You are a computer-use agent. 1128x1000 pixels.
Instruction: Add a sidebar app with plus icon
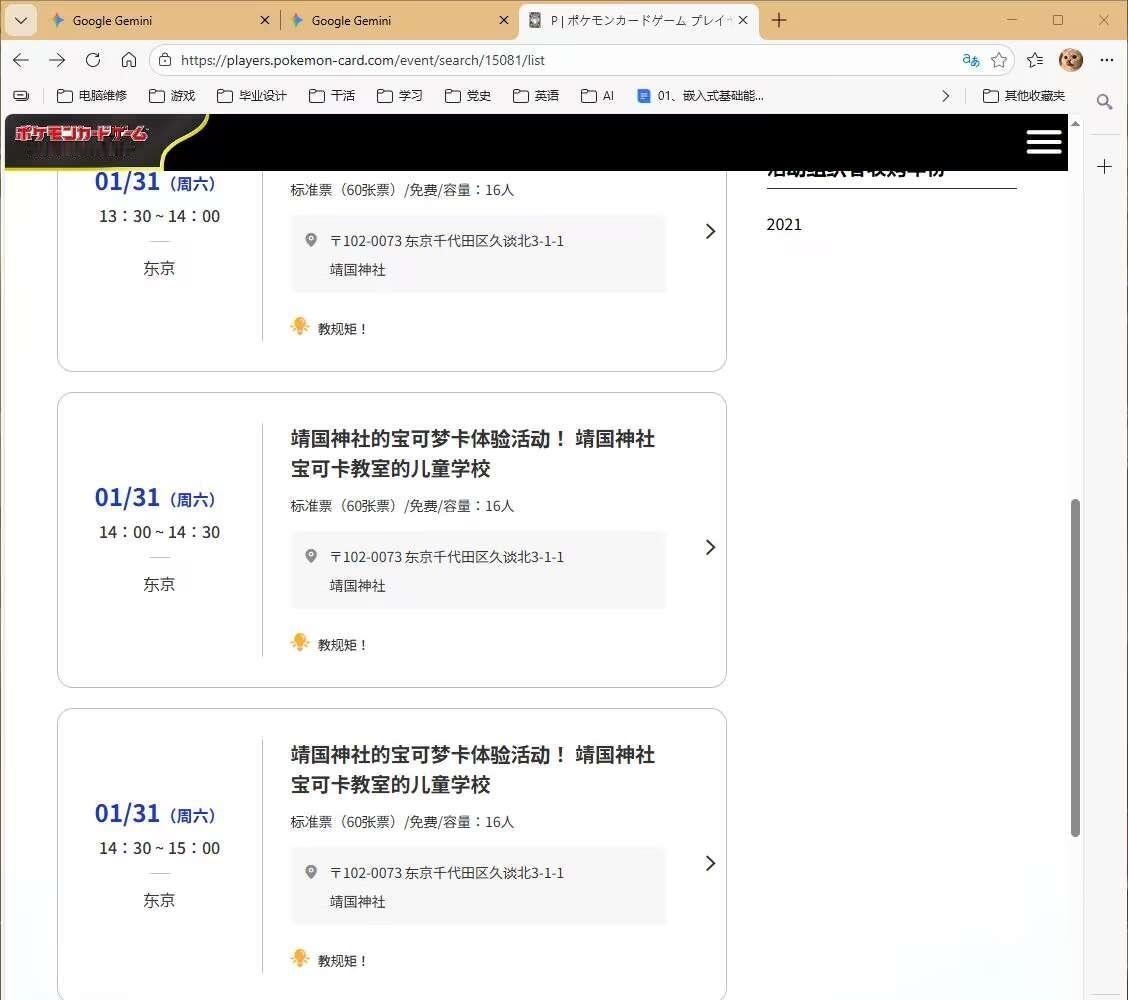(1104, 167)
